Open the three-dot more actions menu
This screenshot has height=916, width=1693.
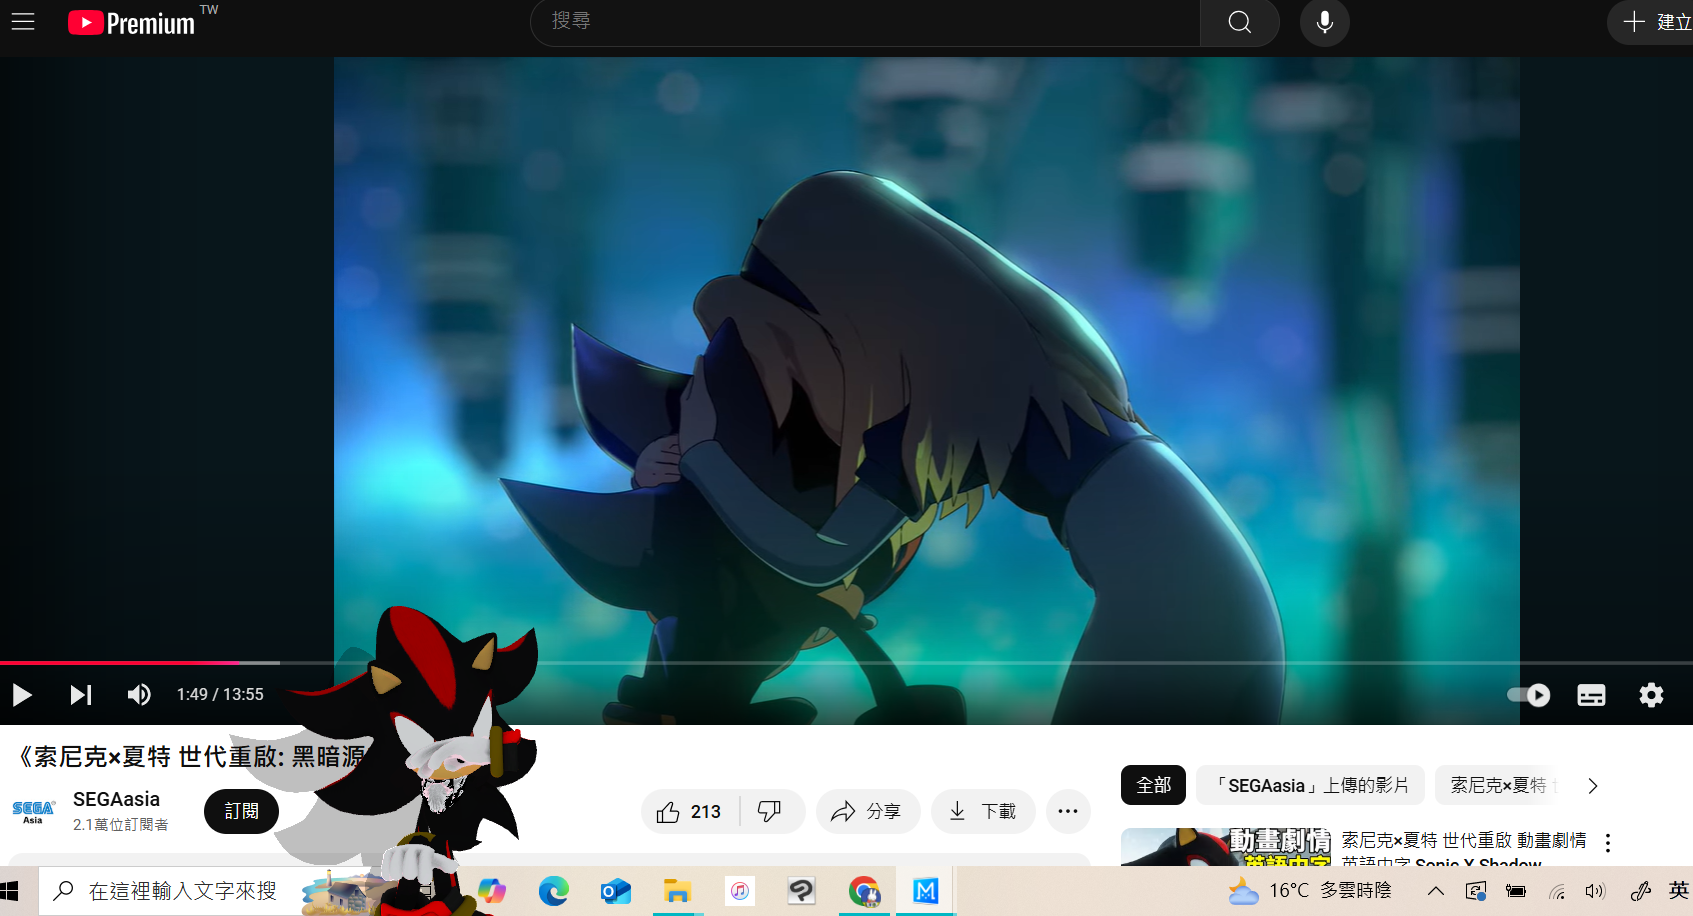coord(1068,811)
